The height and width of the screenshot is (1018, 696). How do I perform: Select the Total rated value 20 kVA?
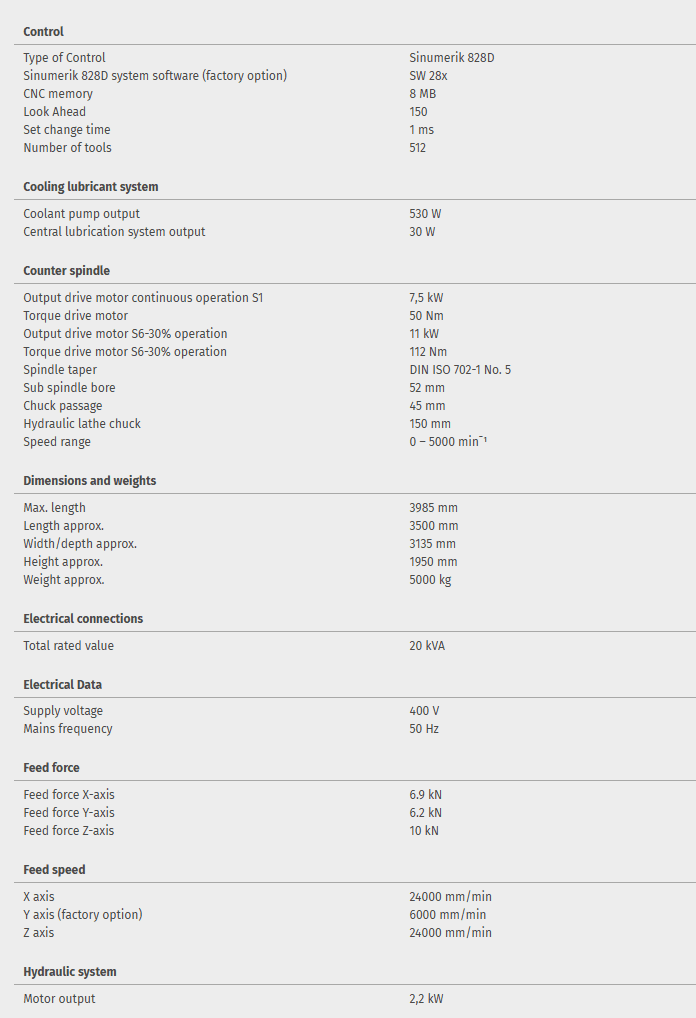click(427, 646)
